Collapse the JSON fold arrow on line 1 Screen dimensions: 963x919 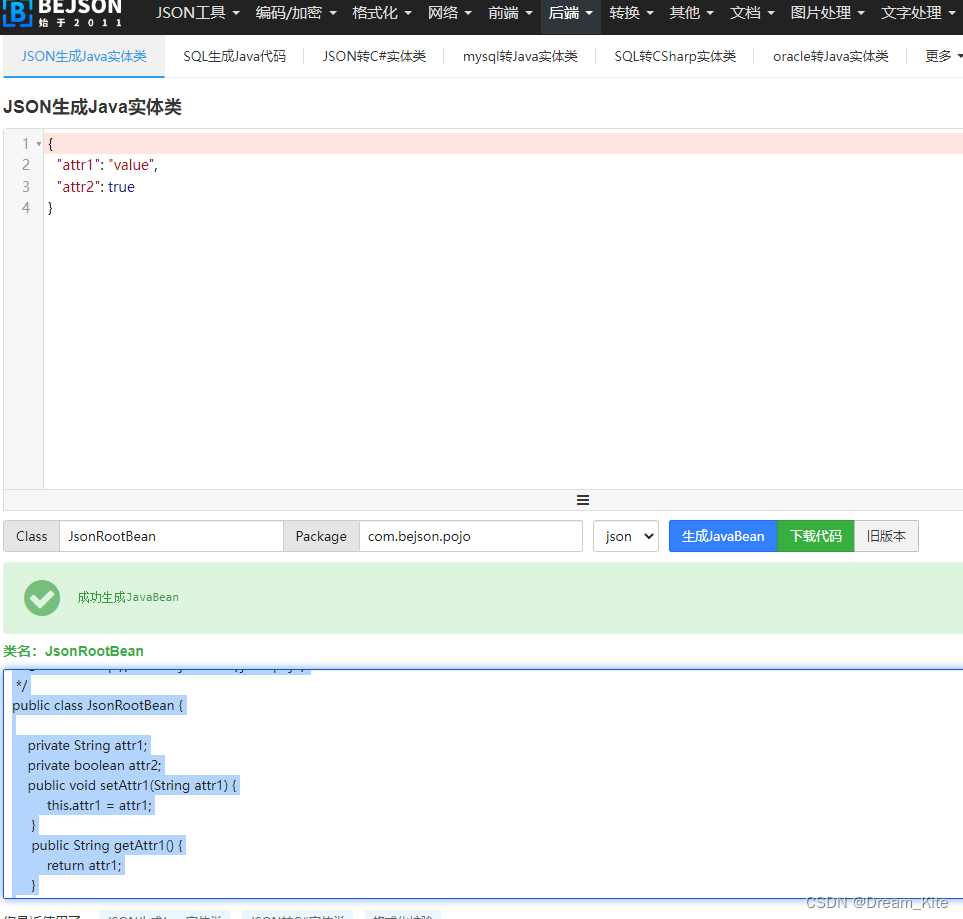pyautogui.click(x=39, y=144)
